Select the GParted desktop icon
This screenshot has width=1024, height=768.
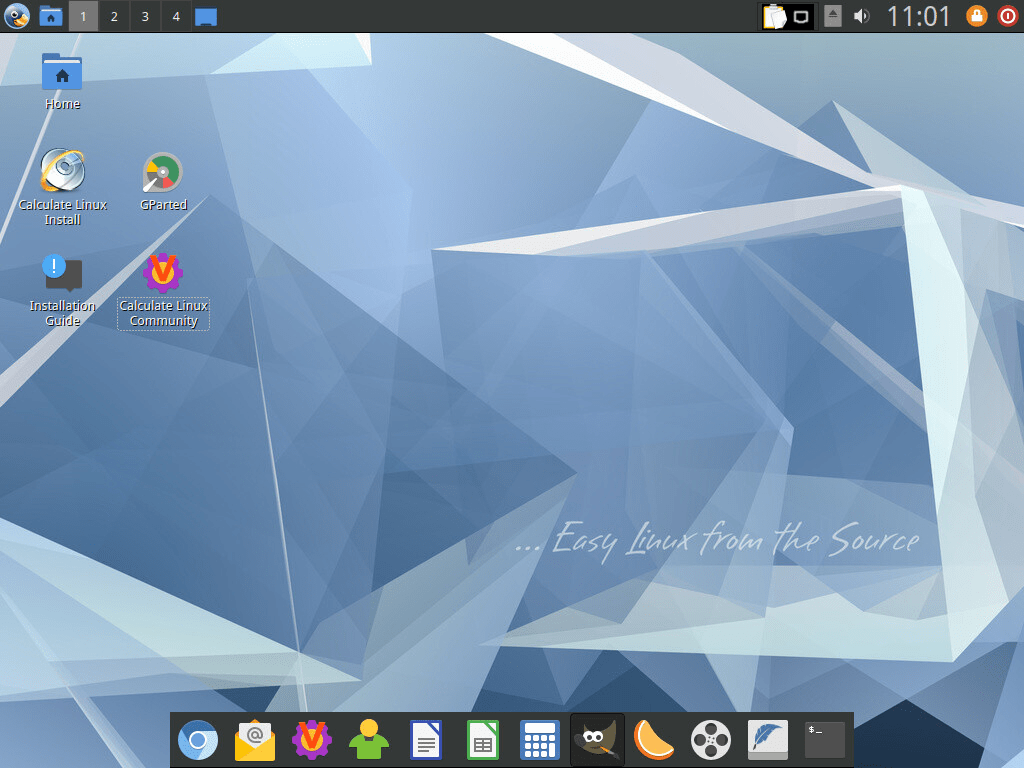pos(163,182)
